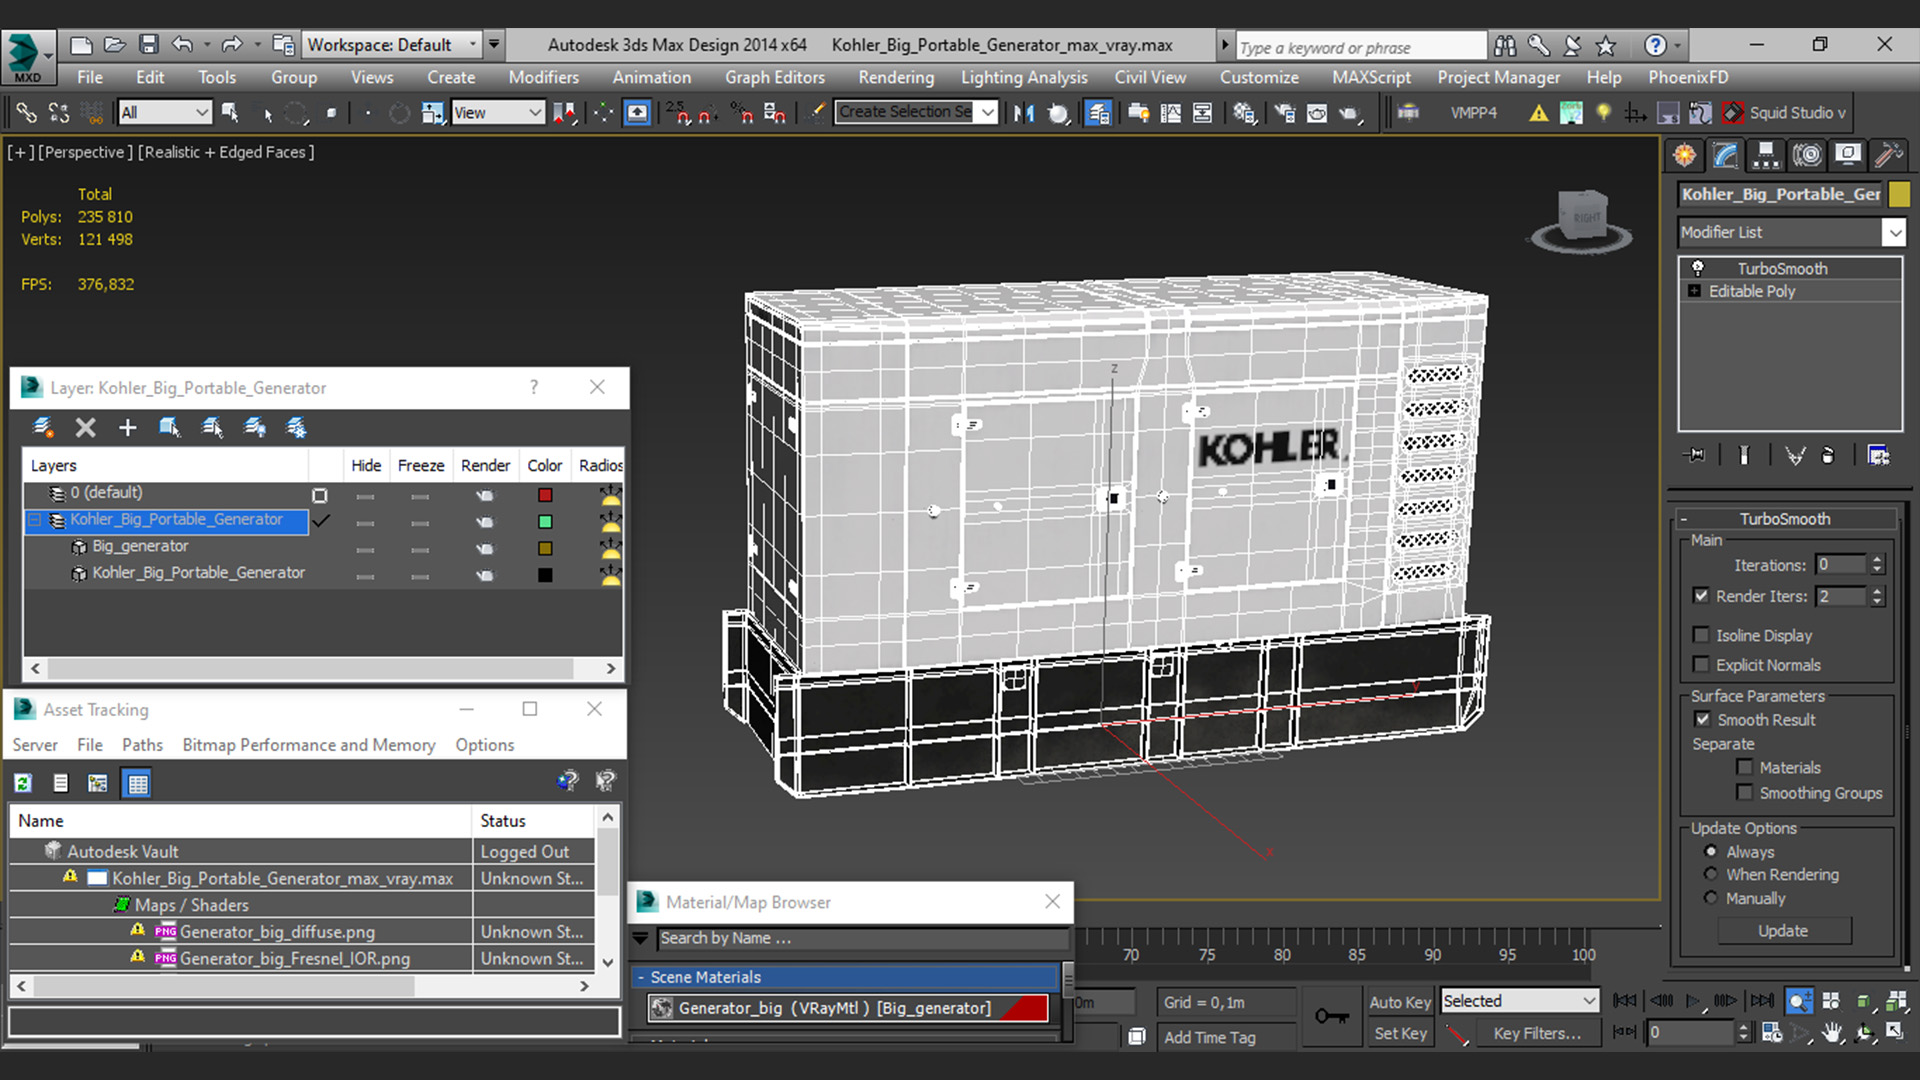Enable the Isoline Display checkbox
The image size is (1920, 1080).
coord(1701,635)
